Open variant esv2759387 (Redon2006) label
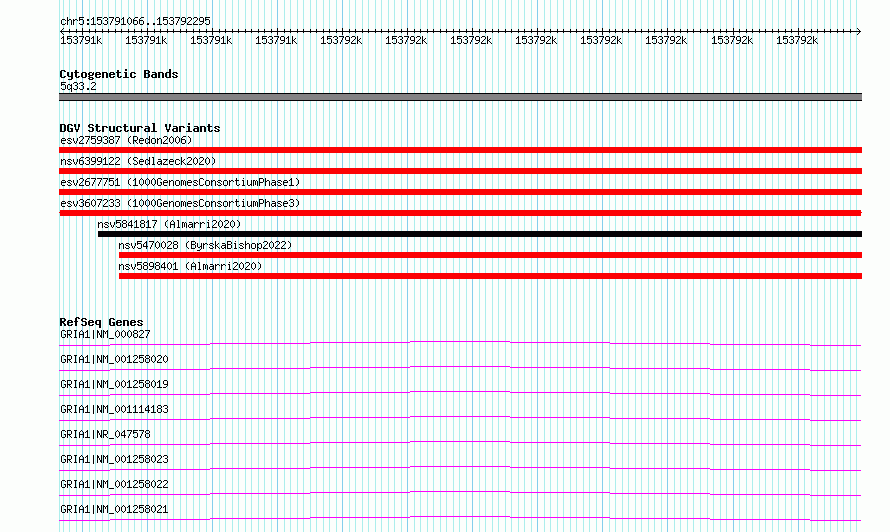Screen dimensions: 890x532 pyautogui.click(x=126, y=140)
